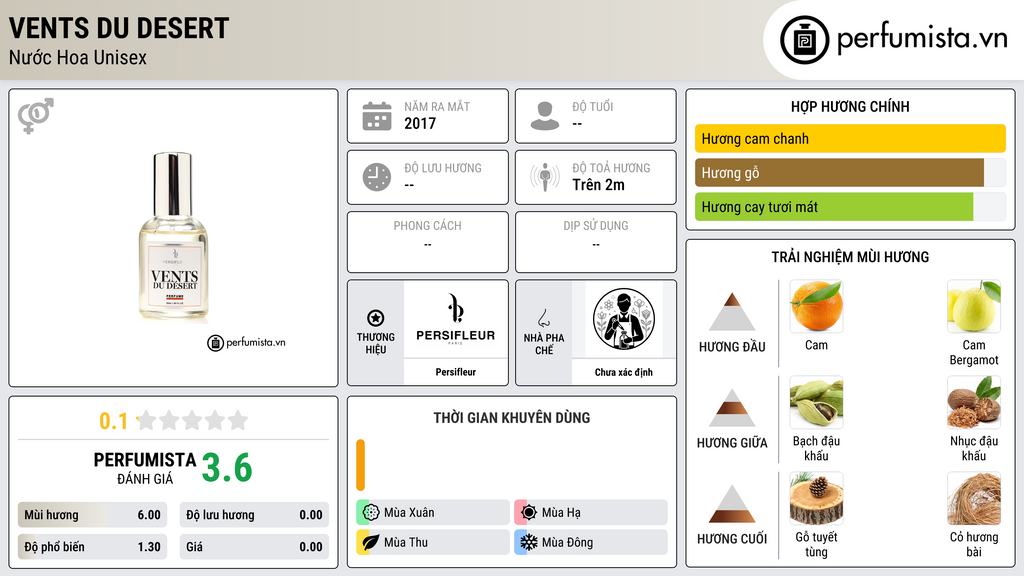Viewport: 1024px width, 576px height.
Task: Click the green Hương cay tươi mát bar
Action: 834,207
